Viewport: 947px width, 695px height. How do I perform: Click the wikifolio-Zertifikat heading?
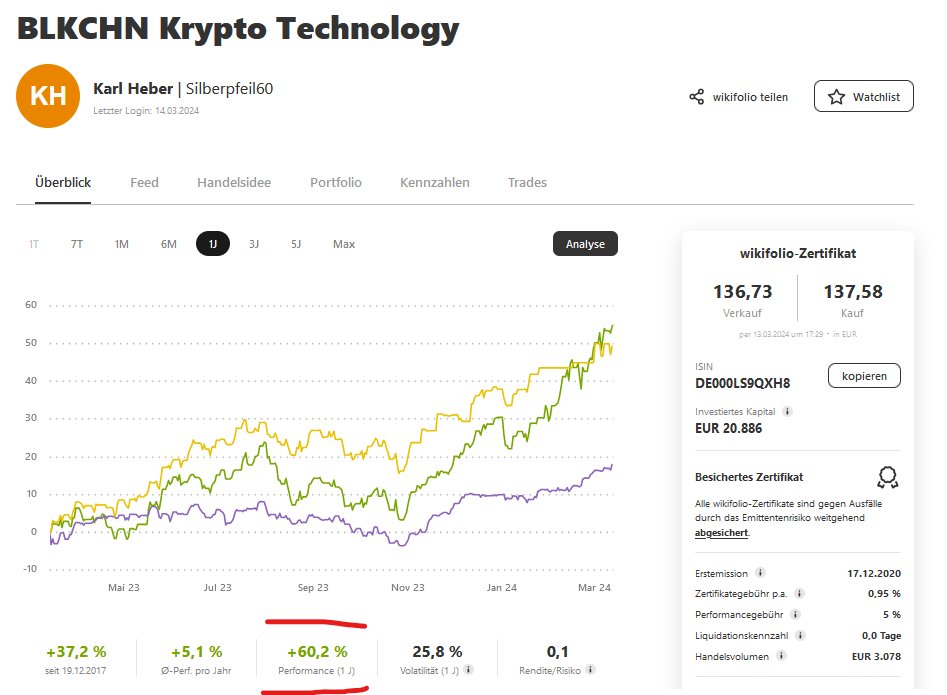click(x=798, y=254)
